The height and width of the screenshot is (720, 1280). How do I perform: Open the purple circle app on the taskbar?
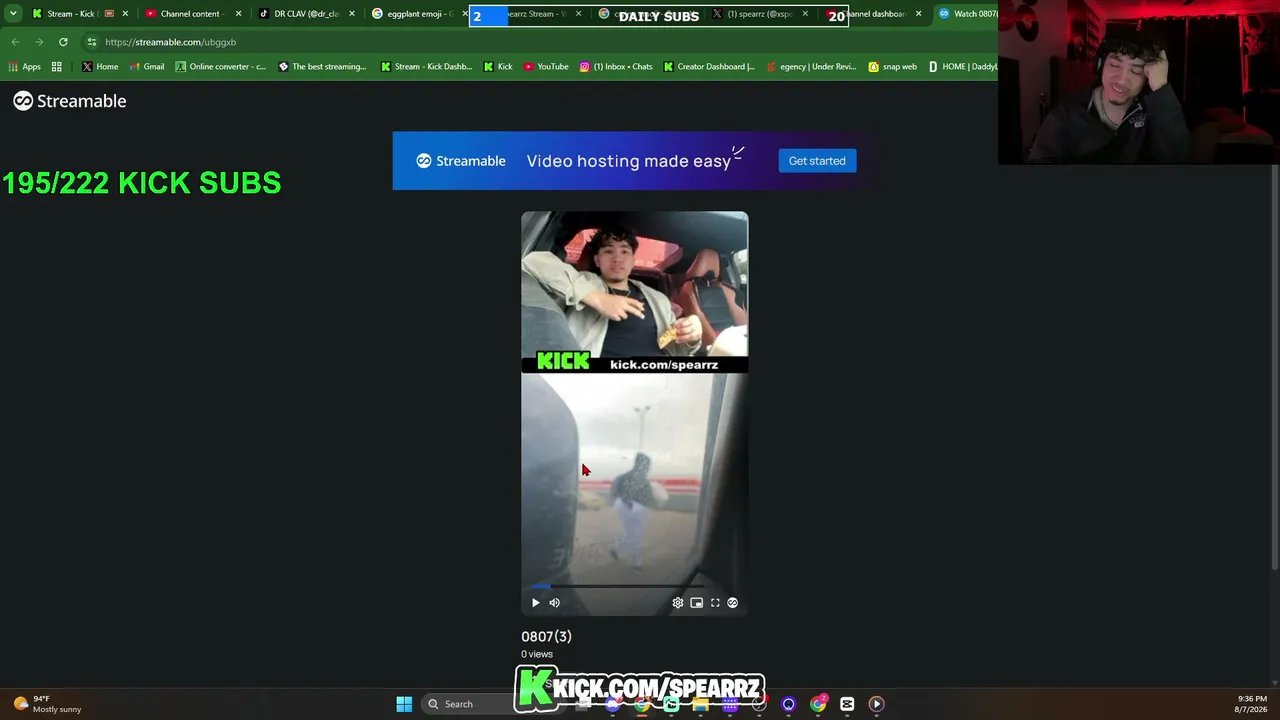click(x=789, y=704)
